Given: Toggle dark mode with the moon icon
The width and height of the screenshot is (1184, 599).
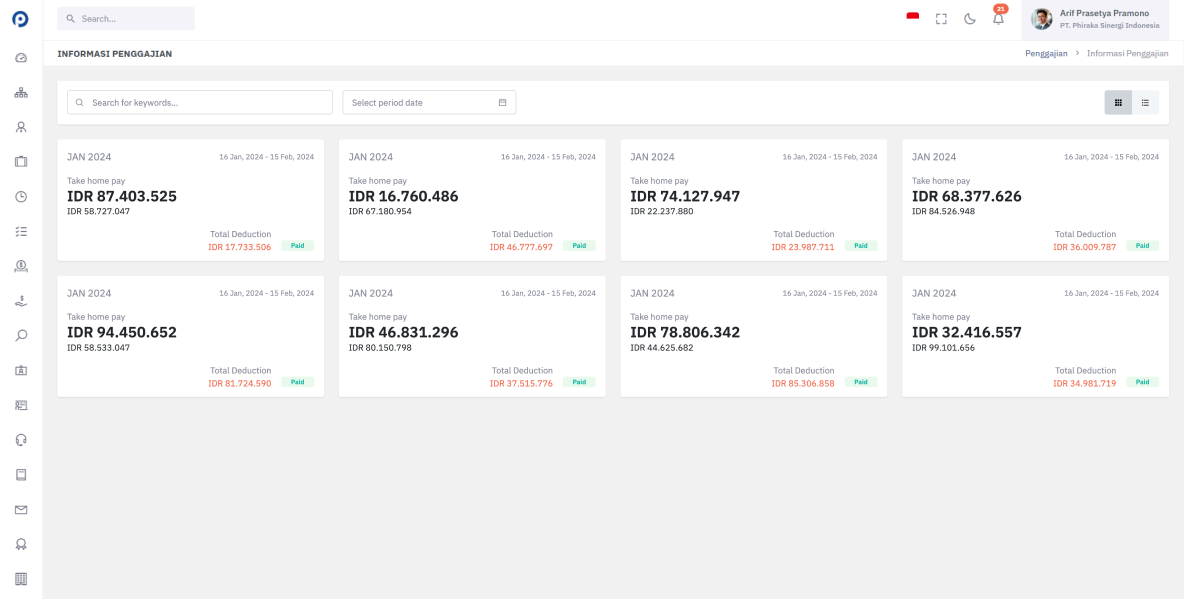Looking at the screenshot, I should [970, 19].
